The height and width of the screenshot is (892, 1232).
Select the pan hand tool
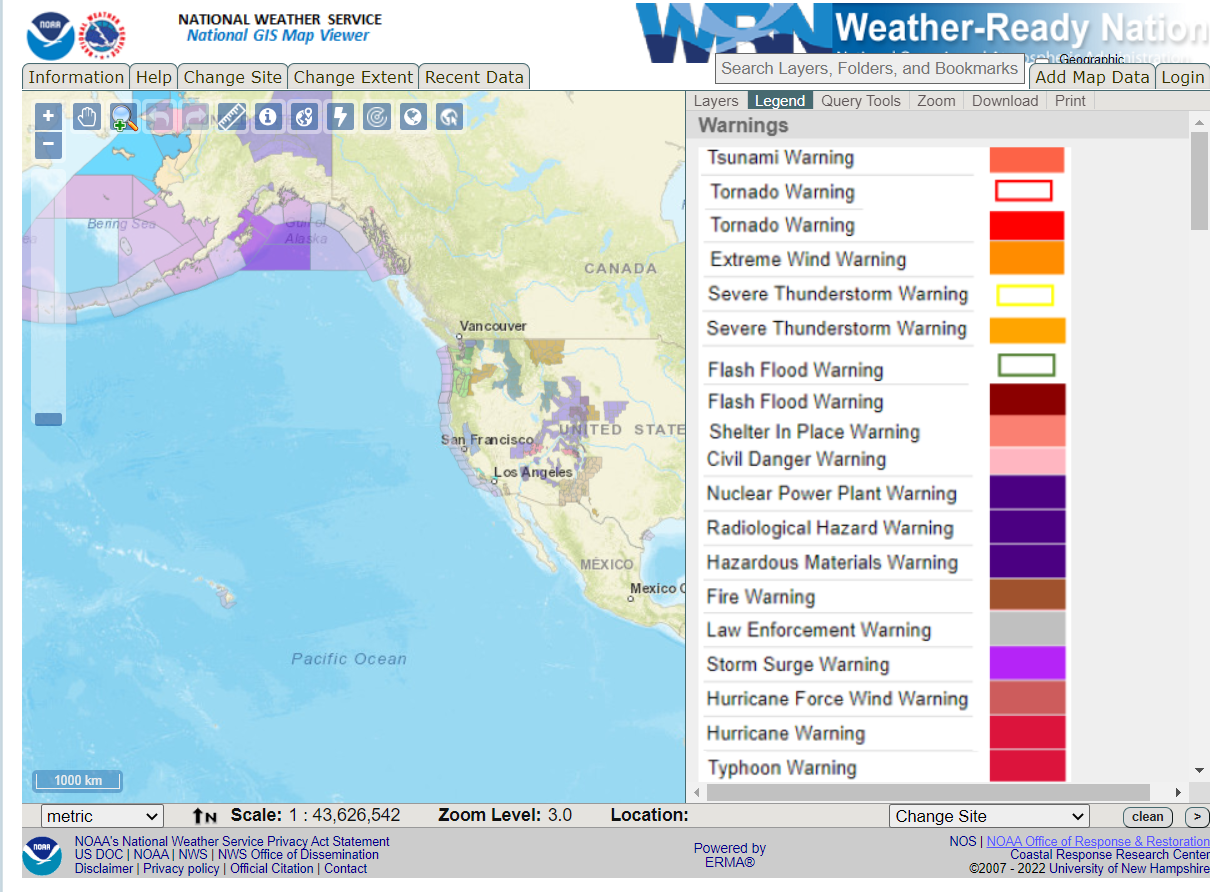coord(86,117)
